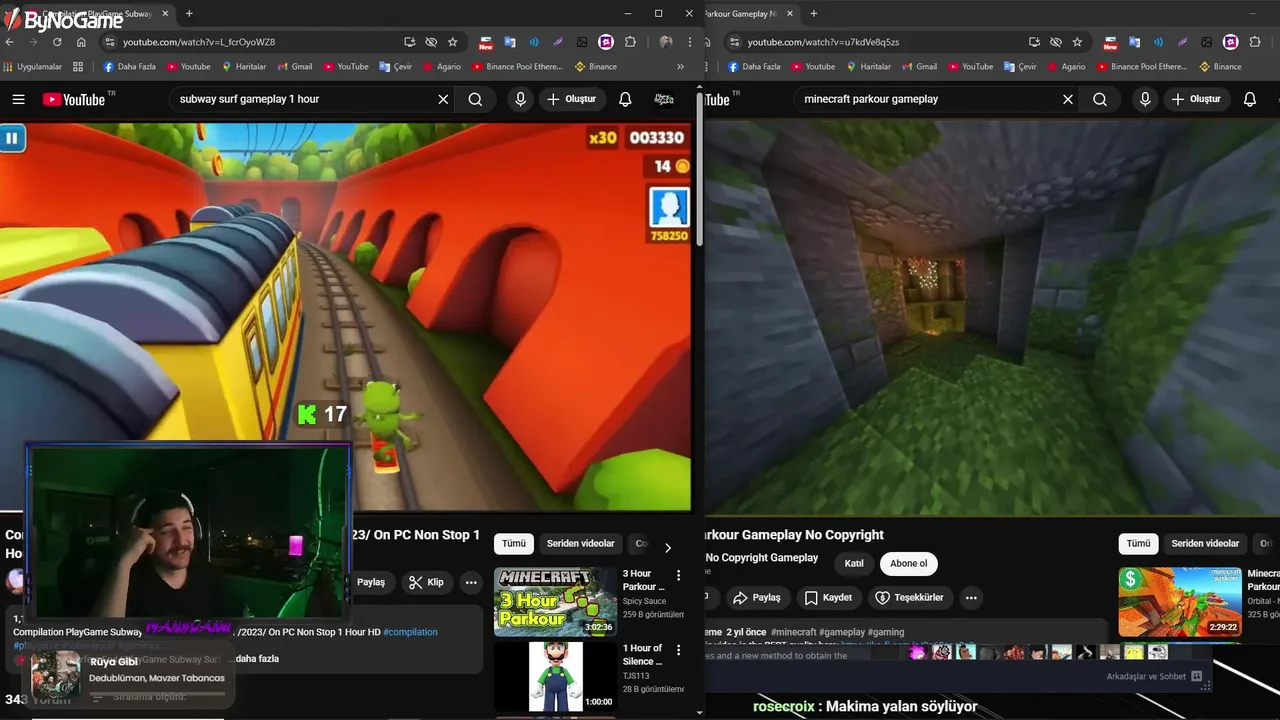Open notifications bell in left YouTube window
Image resolution: width=1280 pixels, height=720 pixels.
pyautogui.click(x=625, y=99)
